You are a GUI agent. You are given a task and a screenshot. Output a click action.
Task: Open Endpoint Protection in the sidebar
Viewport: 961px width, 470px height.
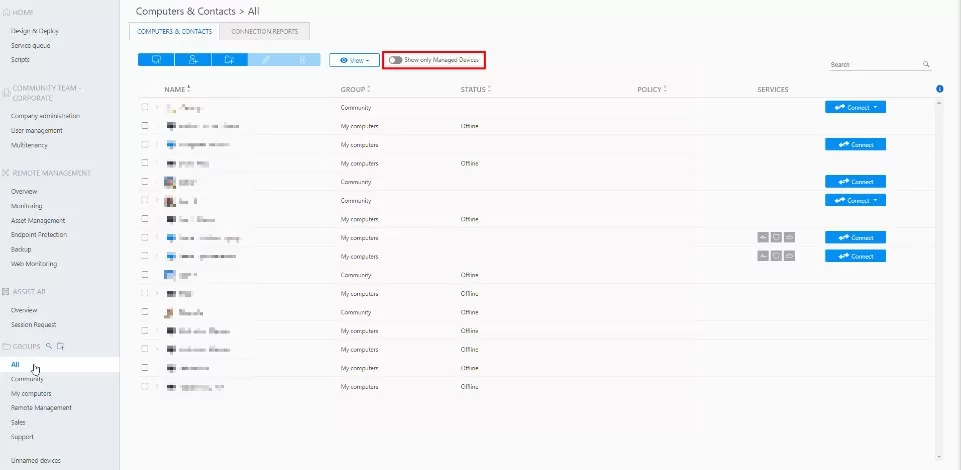pyautogui.click(x=39, y=234)
